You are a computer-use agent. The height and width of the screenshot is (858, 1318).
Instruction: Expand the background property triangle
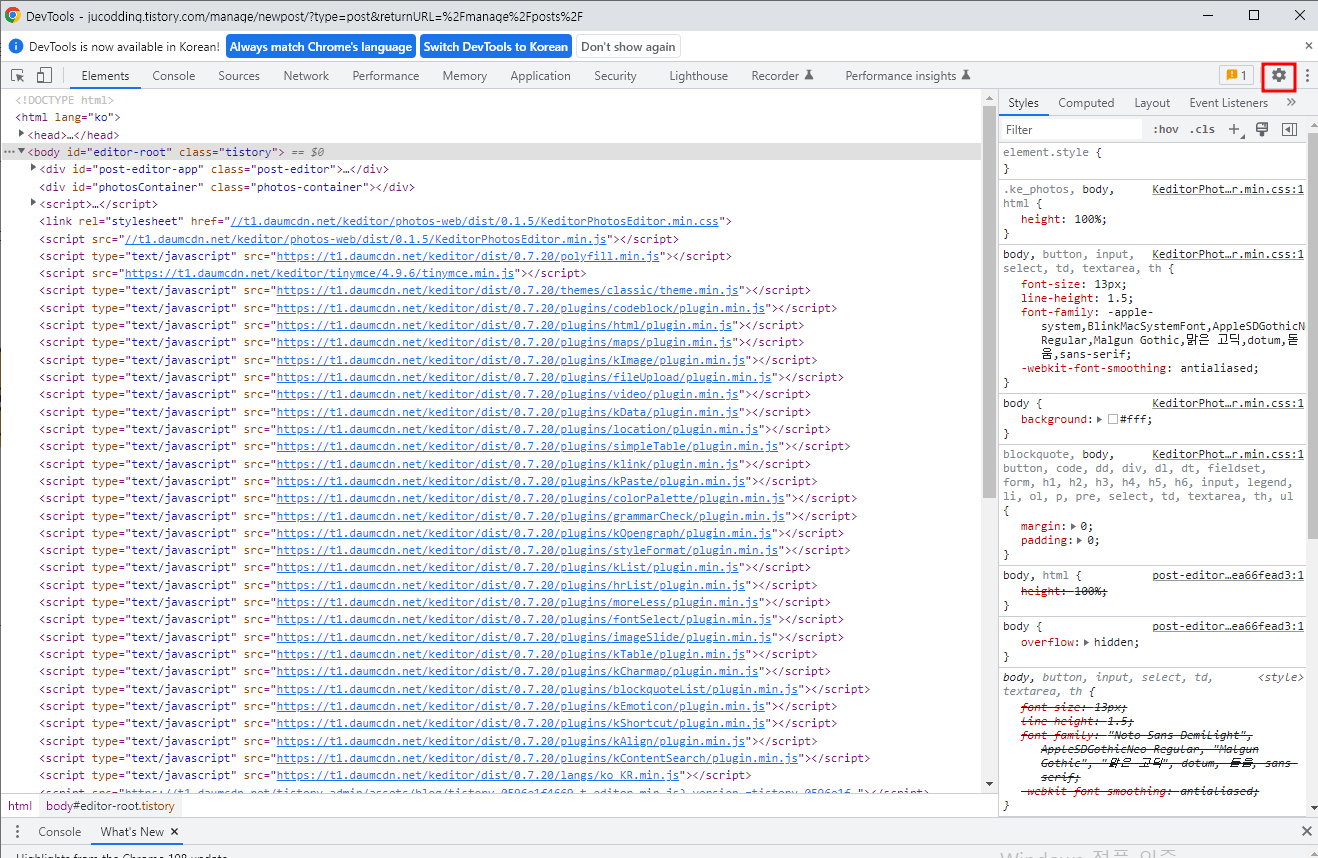click(x=1100, y=420)
